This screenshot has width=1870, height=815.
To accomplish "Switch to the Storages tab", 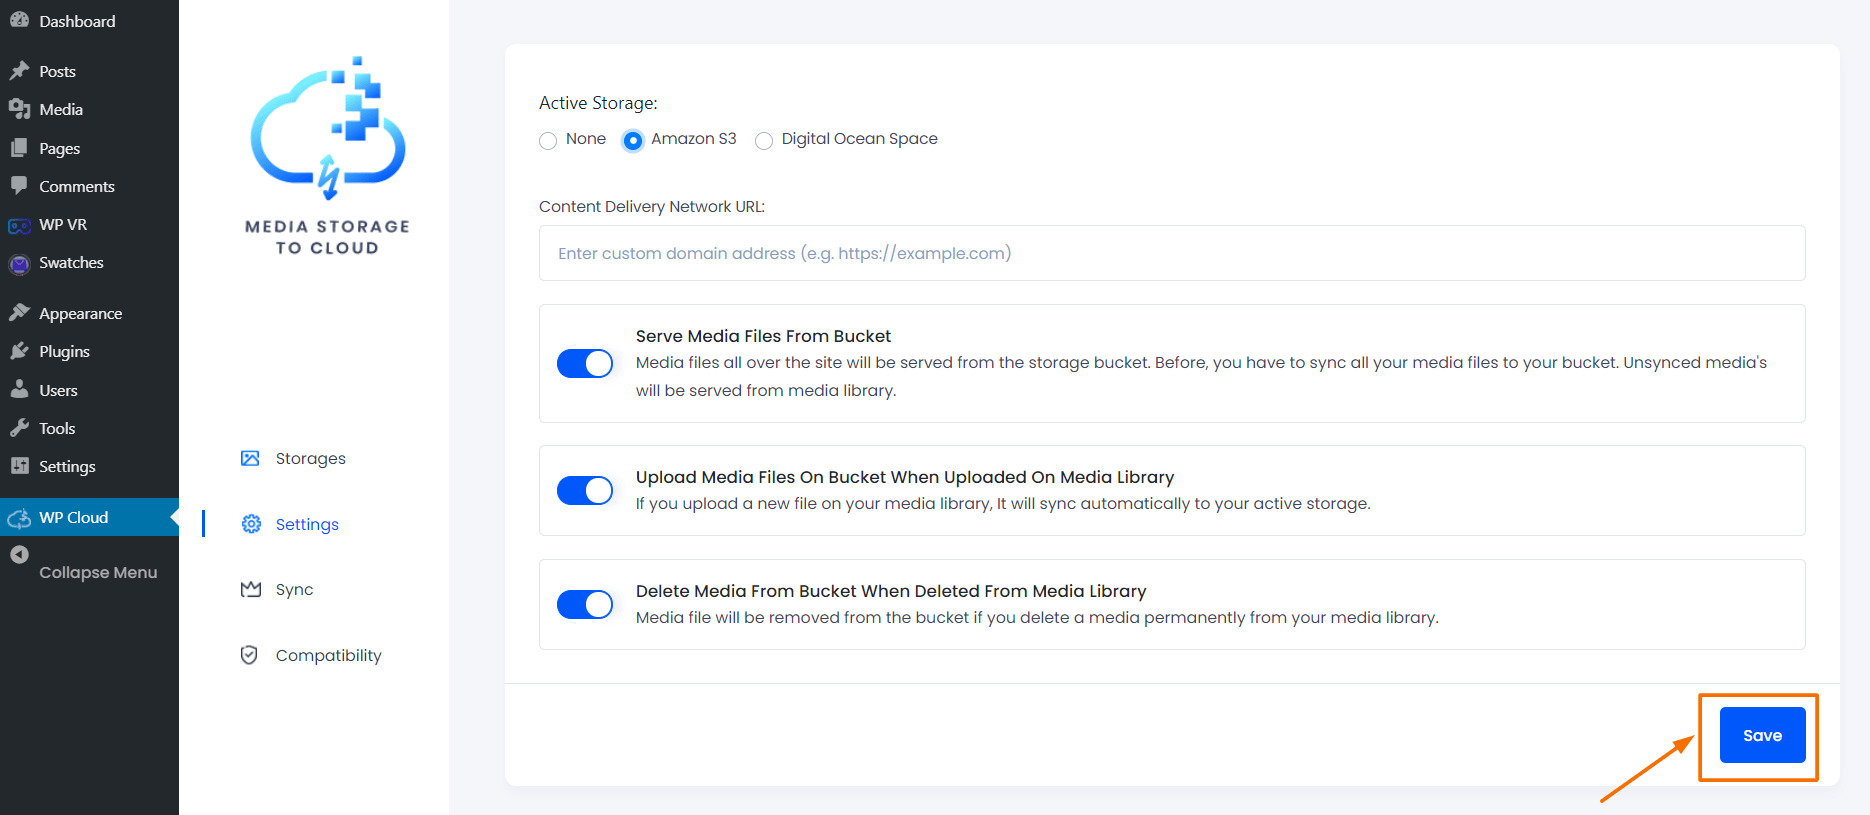I will tap(310, 458).
